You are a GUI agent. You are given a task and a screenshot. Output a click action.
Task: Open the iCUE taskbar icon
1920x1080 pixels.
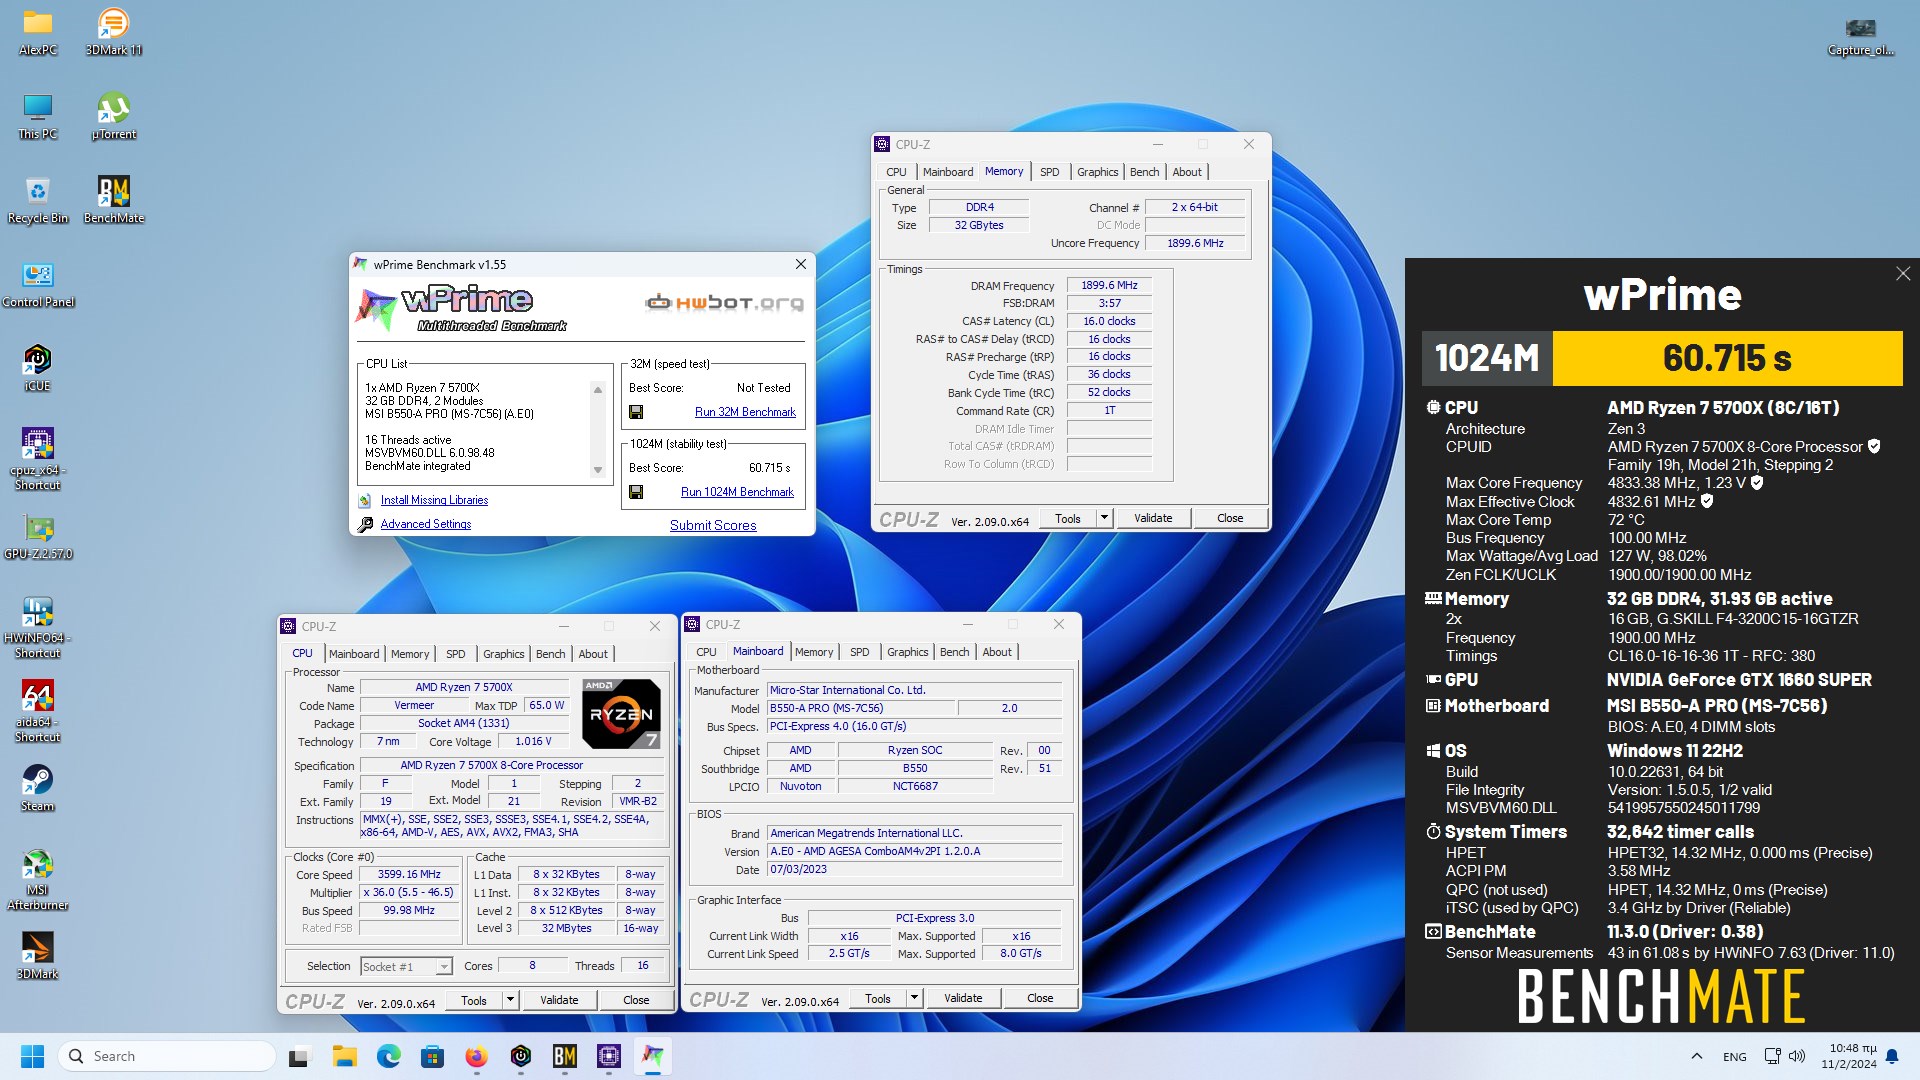coord(520,1056)
